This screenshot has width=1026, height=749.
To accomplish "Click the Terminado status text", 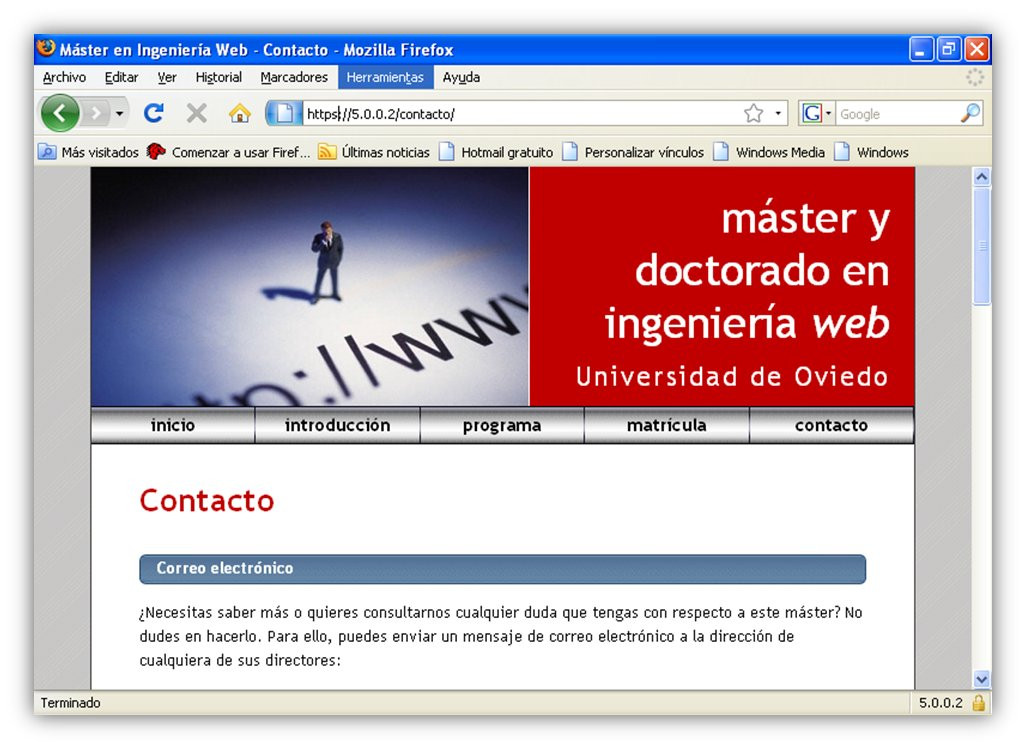I will tap(71, 703).
